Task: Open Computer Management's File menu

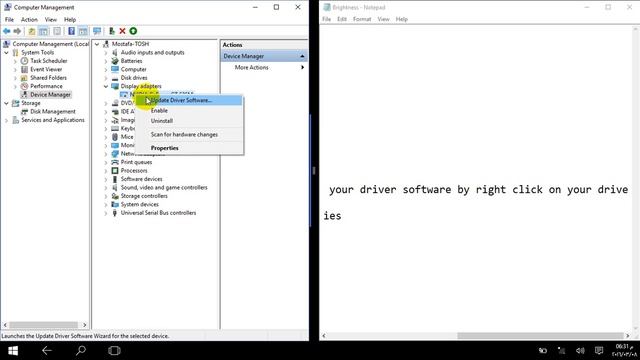Action: (x=9, y=20)
